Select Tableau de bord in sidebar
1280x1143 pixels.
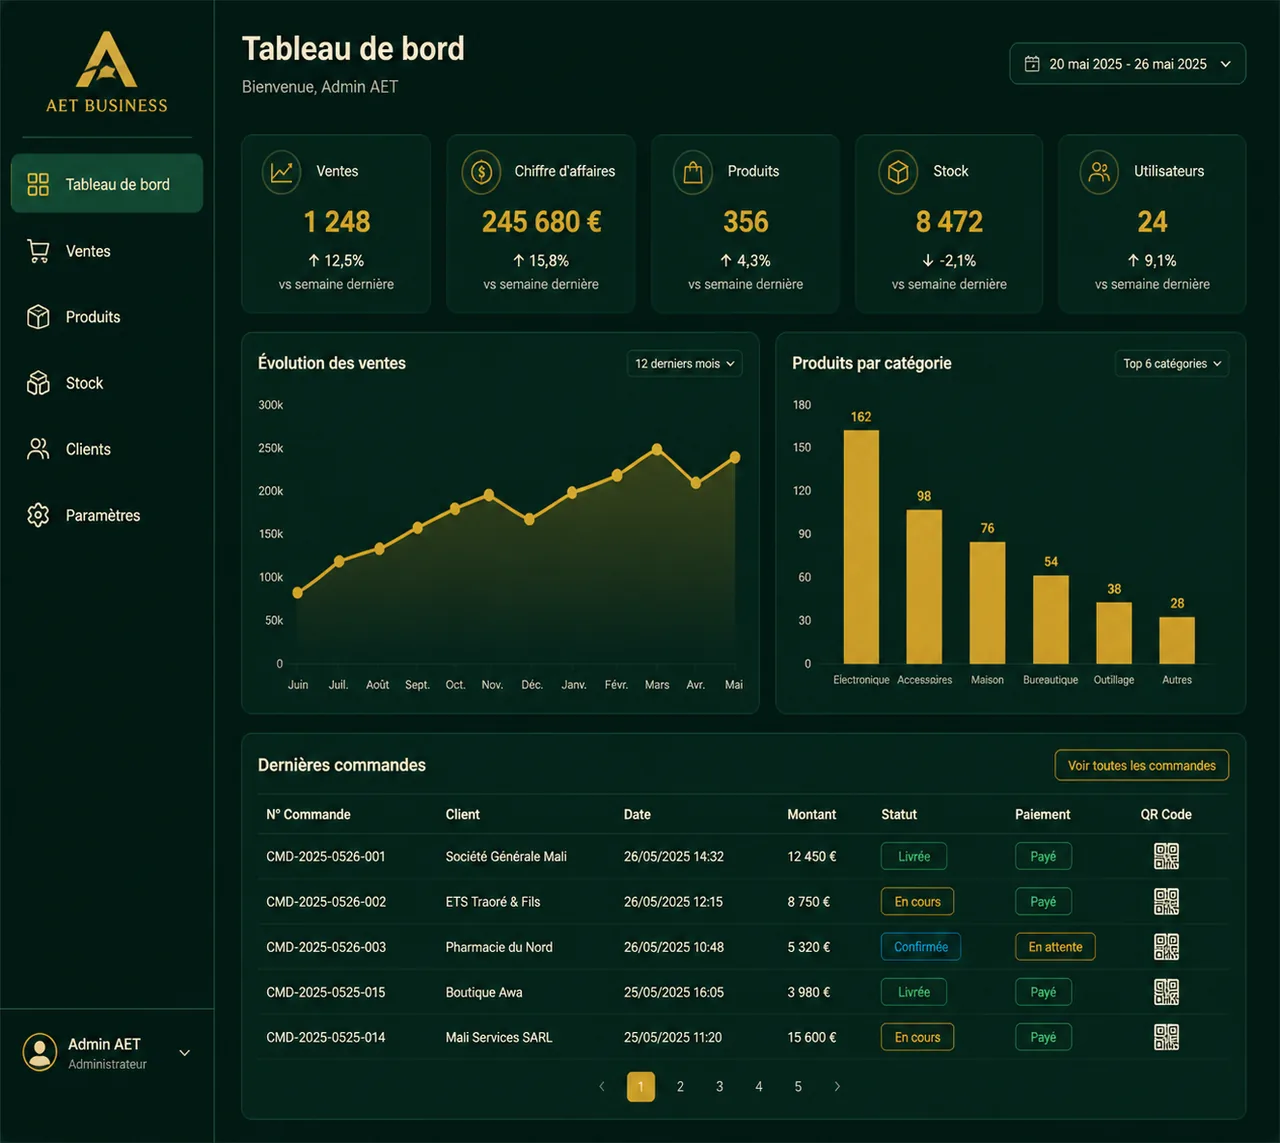click(107, 184)
